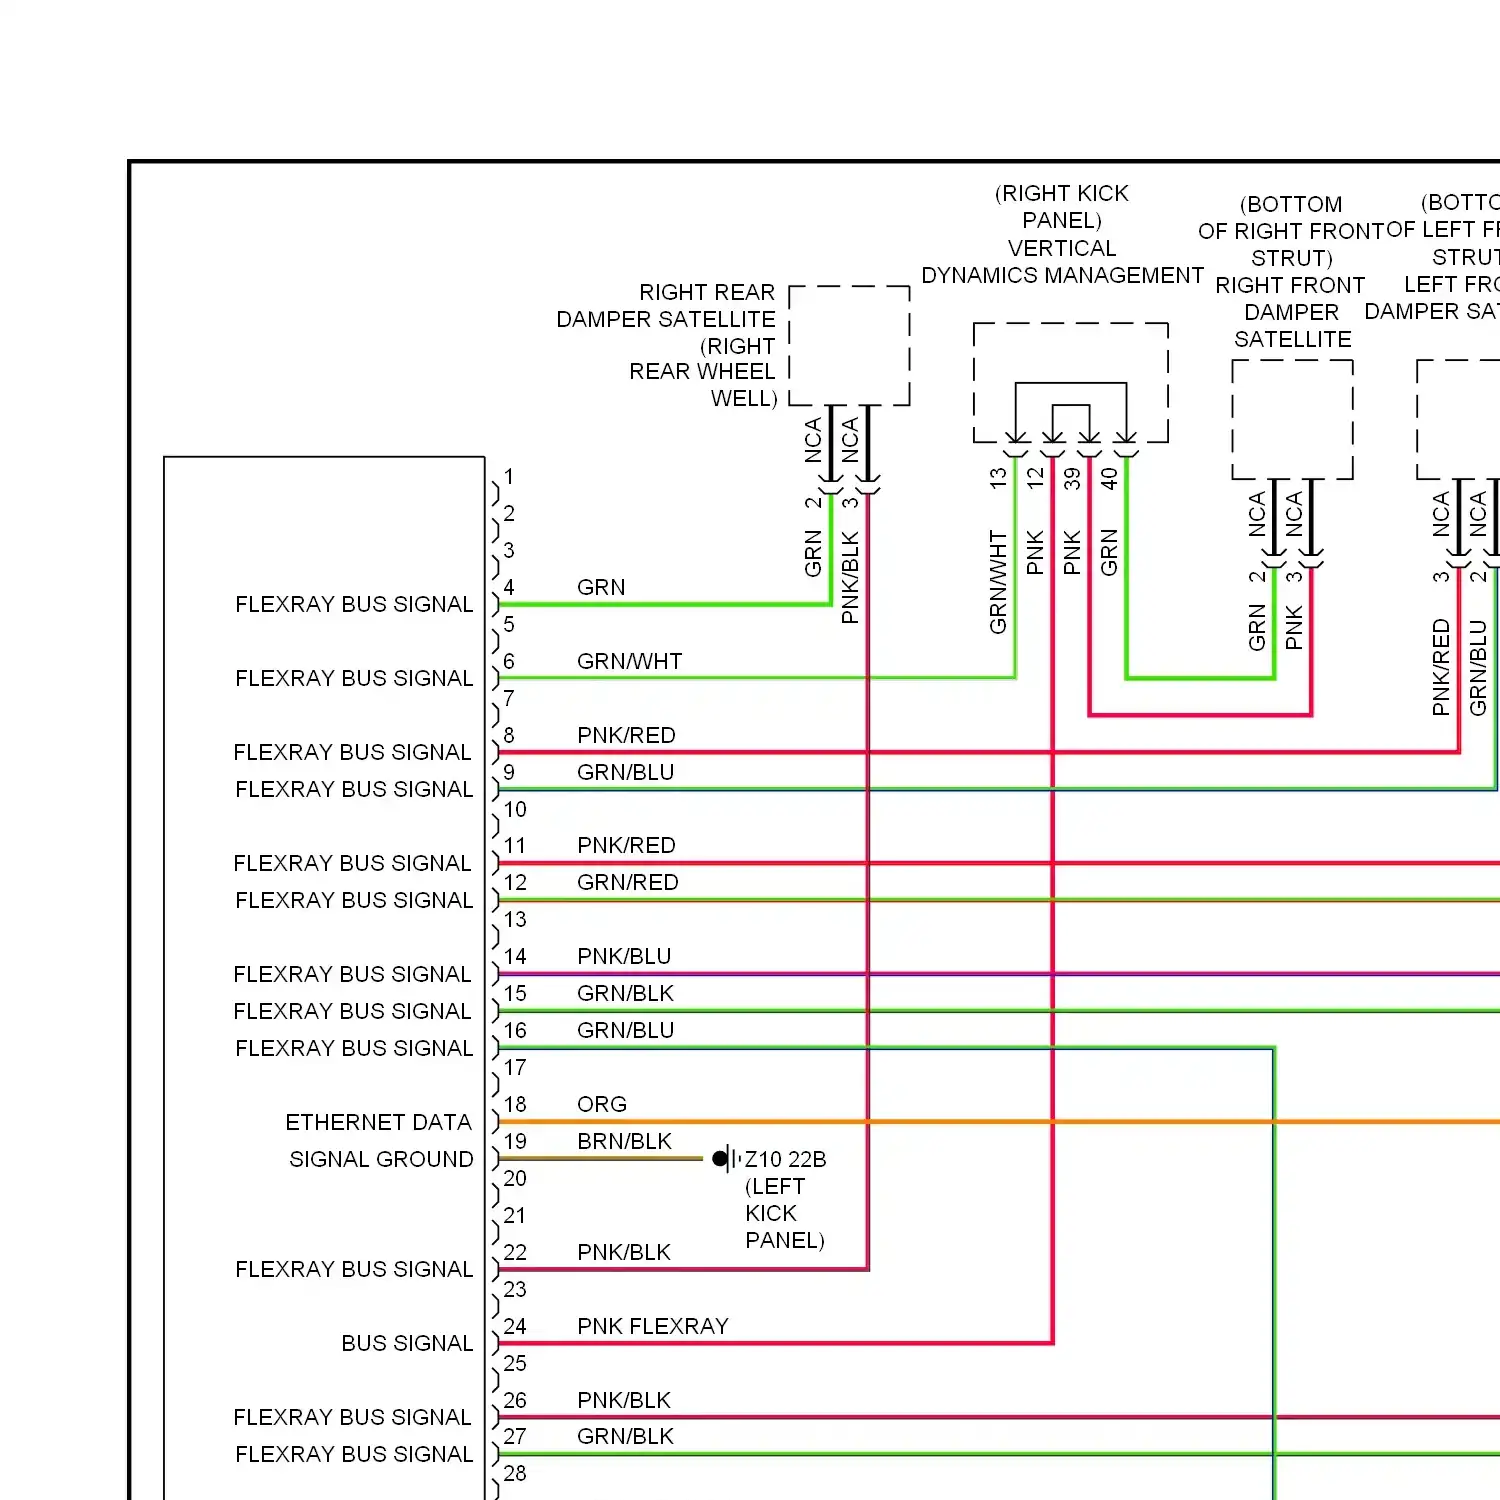Image resolution: width=1500 pixels, height=1500 pixels.
Task: Click the 'GRN/BLK' wire label at pin 27
Action: 625,1436
